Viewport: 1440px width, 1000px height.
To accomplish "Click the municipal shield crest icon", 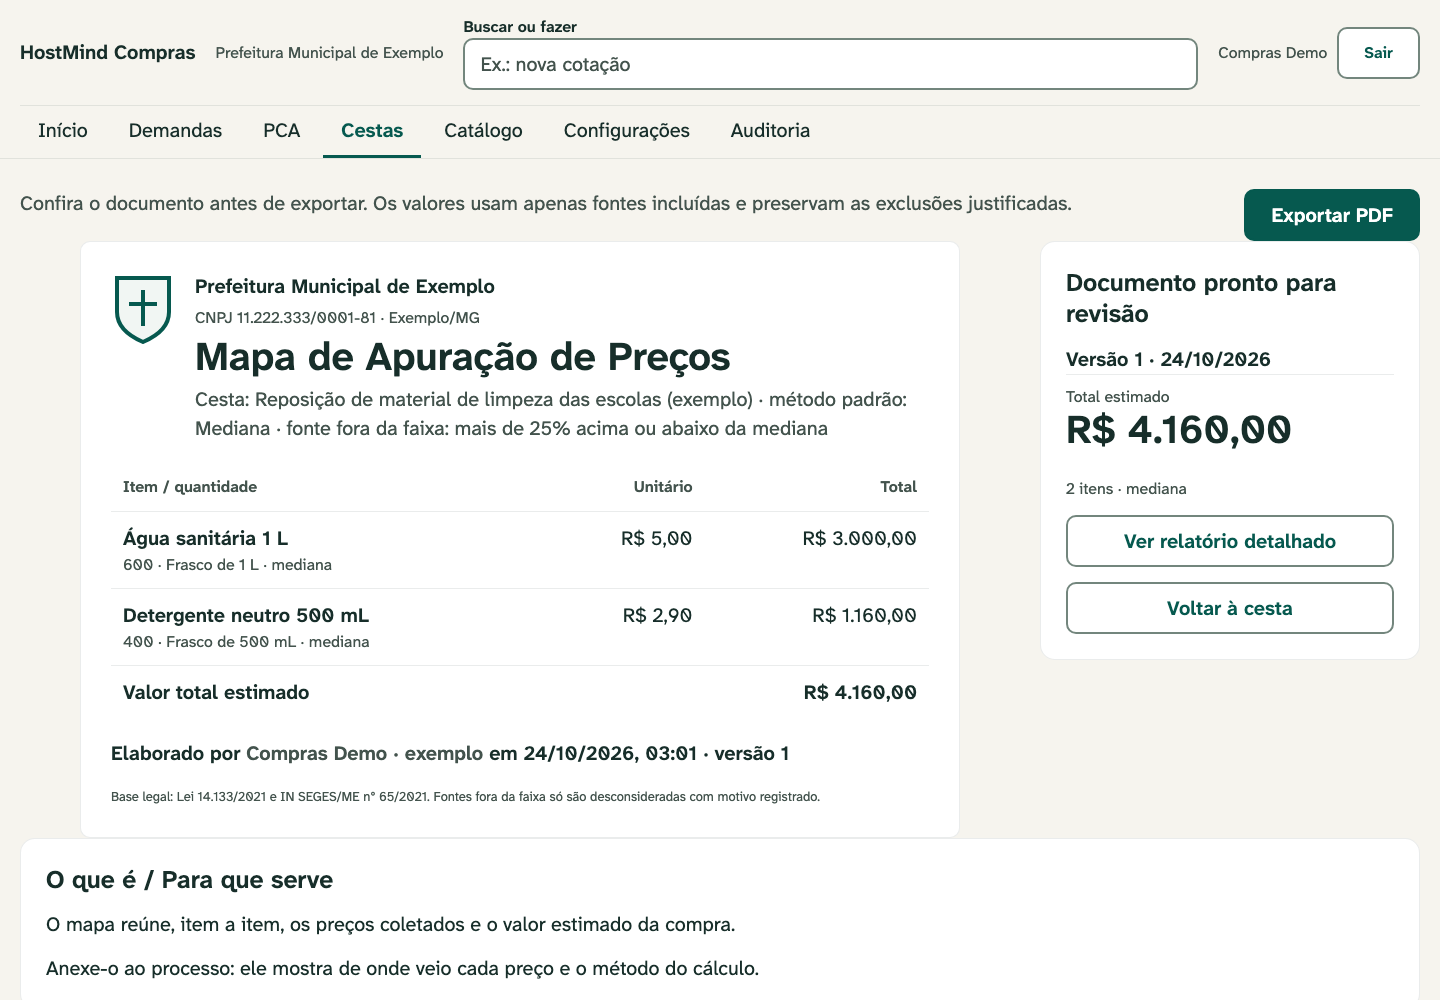I will tap(143, 309).
